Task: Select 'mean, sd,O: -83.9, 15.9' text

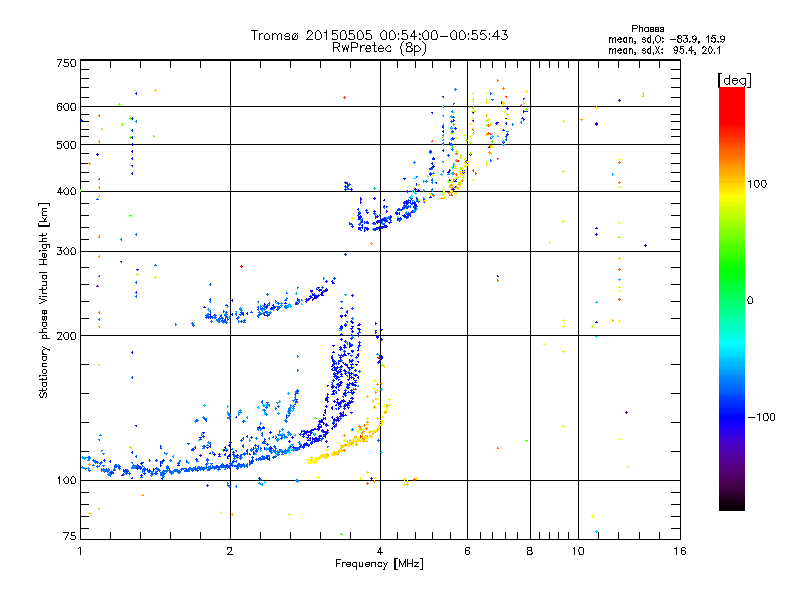Action: pyautogui.click(x=666, y=39)
